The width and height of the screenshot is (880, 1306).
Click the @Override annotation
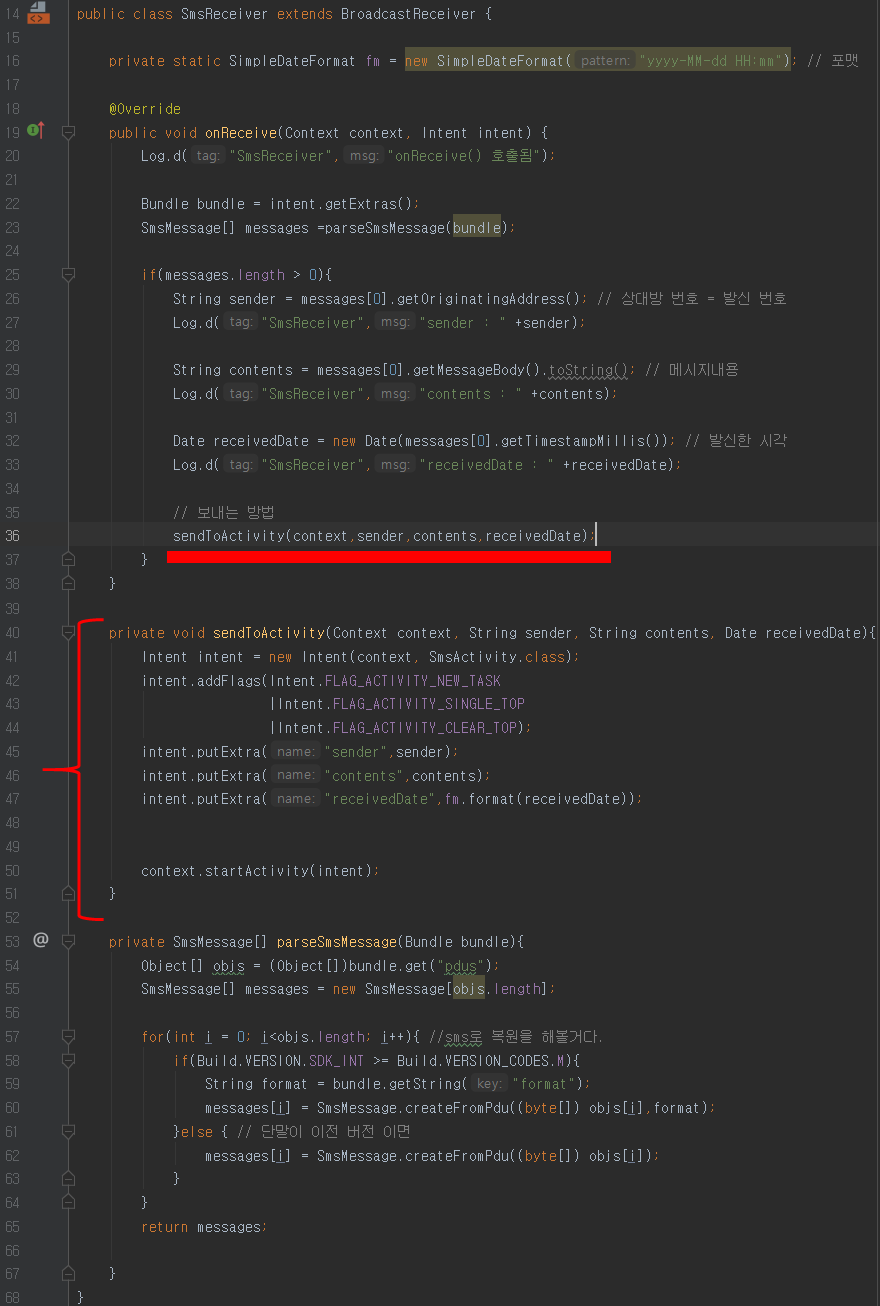[x=145, y=108]
